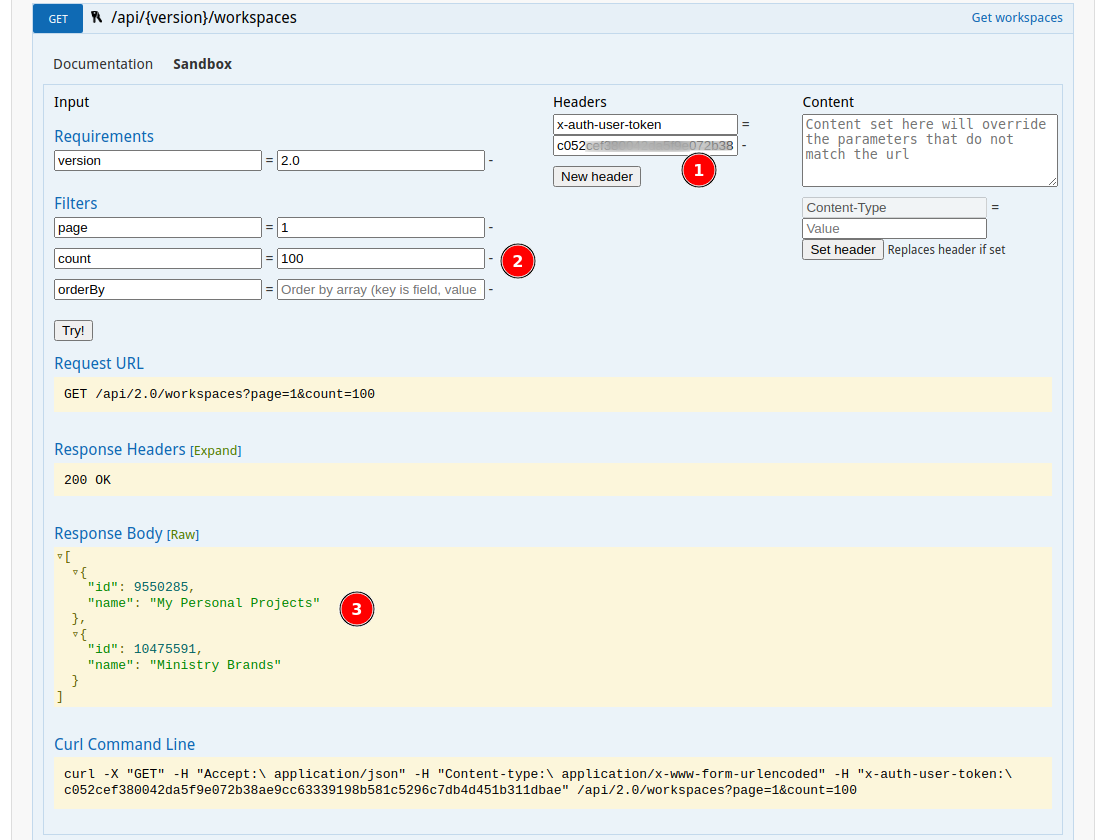Image resolution: width=1104 pixels, height=840 pixels.
Task: Click the 200 OK status text
Action: 87,480
